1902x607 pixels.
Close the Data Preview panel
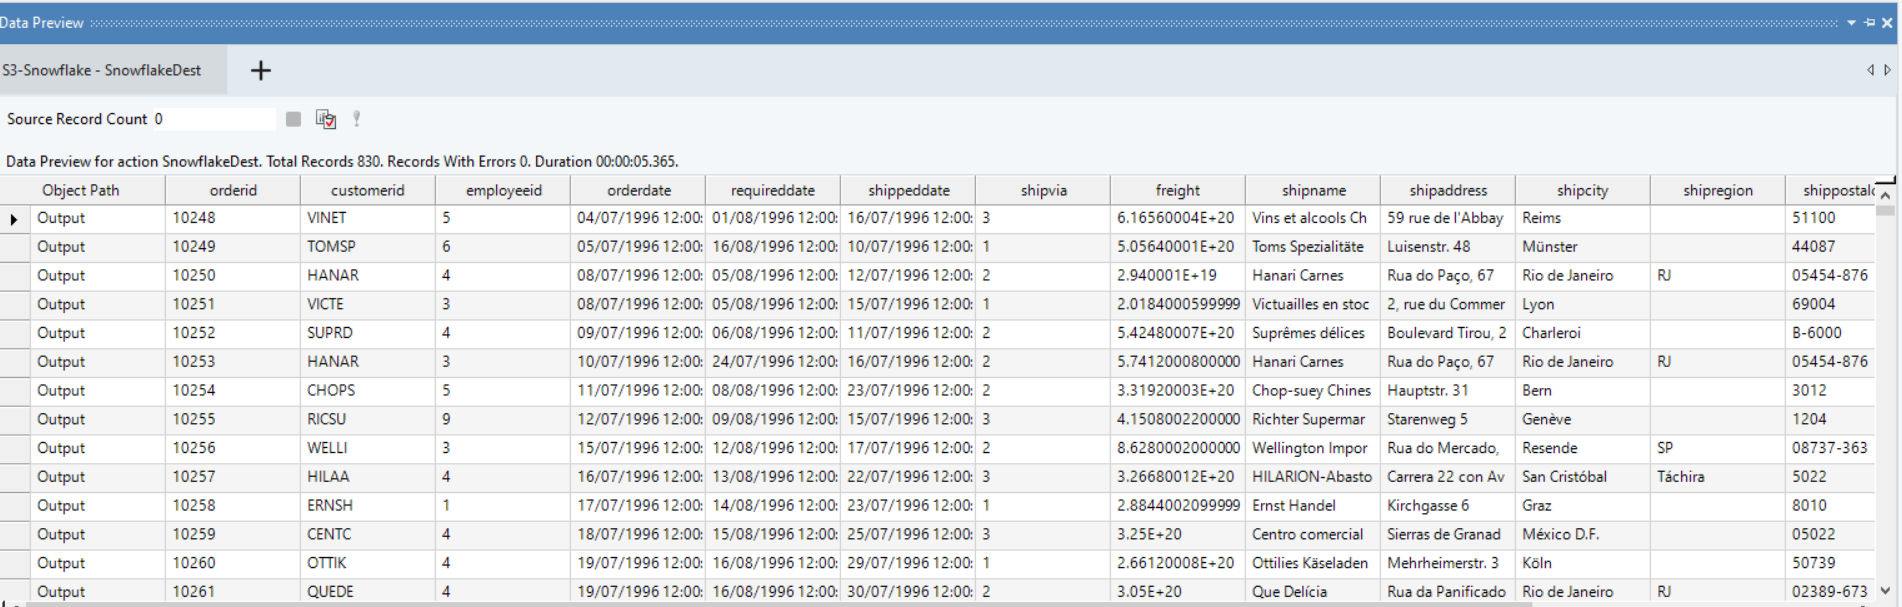[1887, 22]
